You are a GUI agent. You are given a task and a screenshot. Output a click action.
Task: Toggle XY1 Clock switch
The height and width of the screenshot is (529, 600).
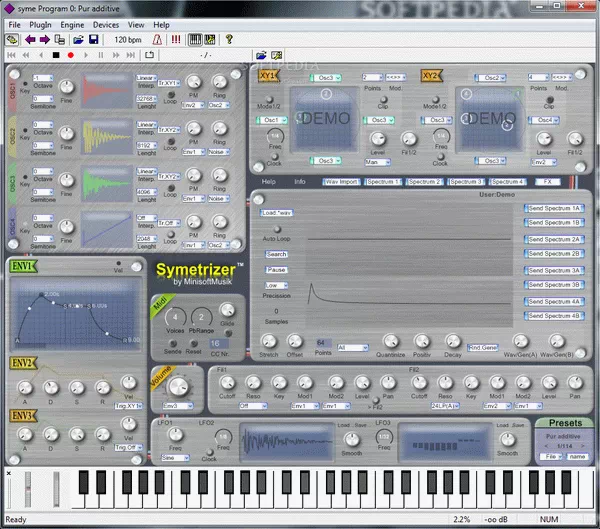tap(274, 156)
